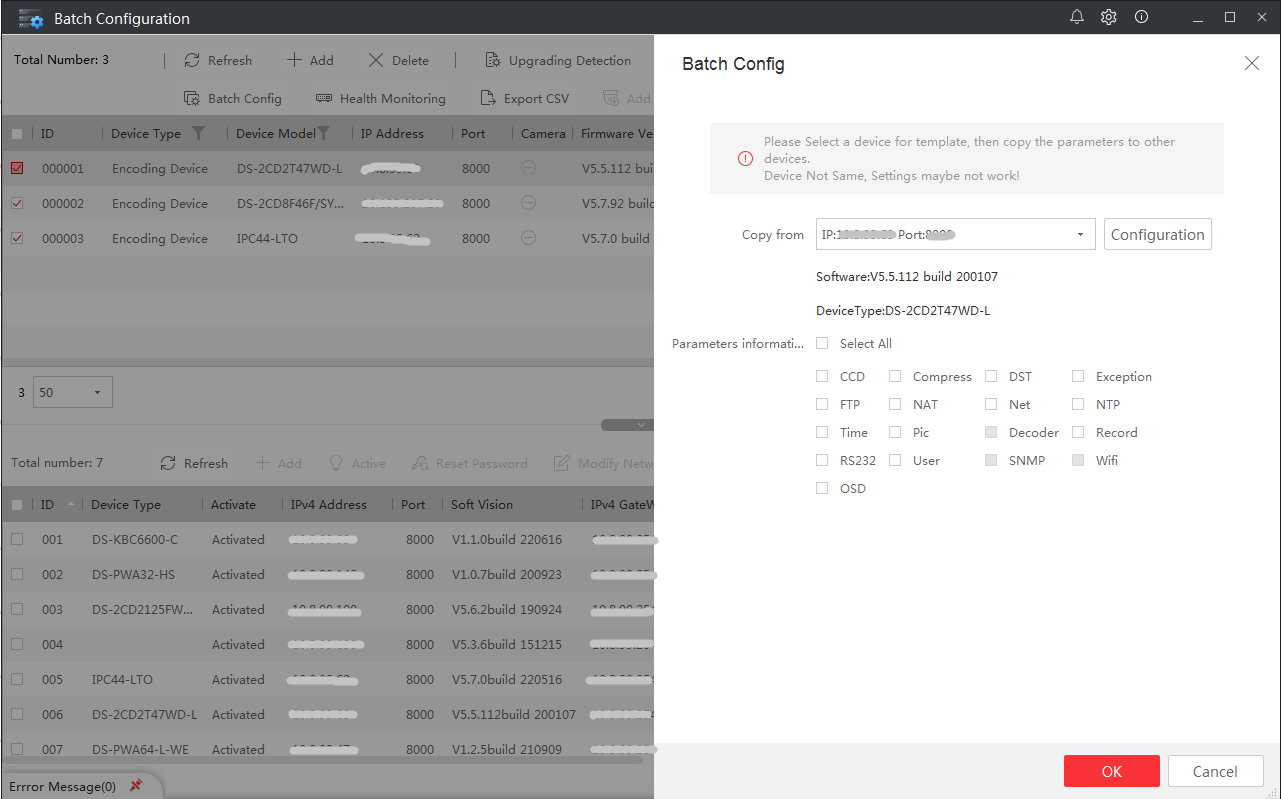
Task: Click the Upgrading Detection icon
Action: (493, 60)
